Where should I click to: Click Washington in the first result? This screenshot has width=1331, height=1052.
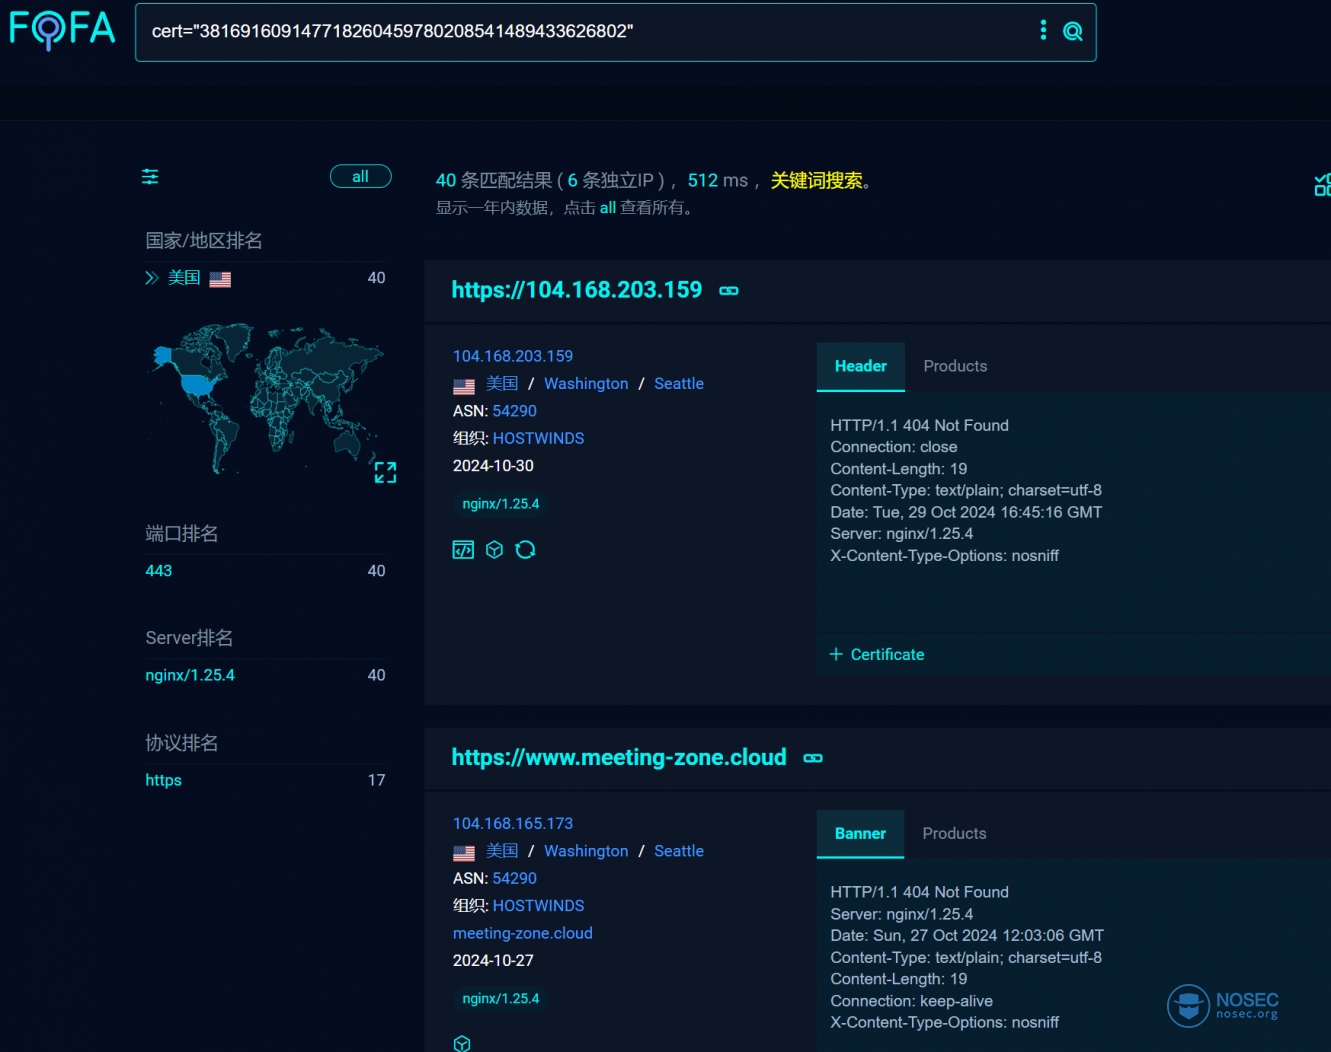(586, 384)
